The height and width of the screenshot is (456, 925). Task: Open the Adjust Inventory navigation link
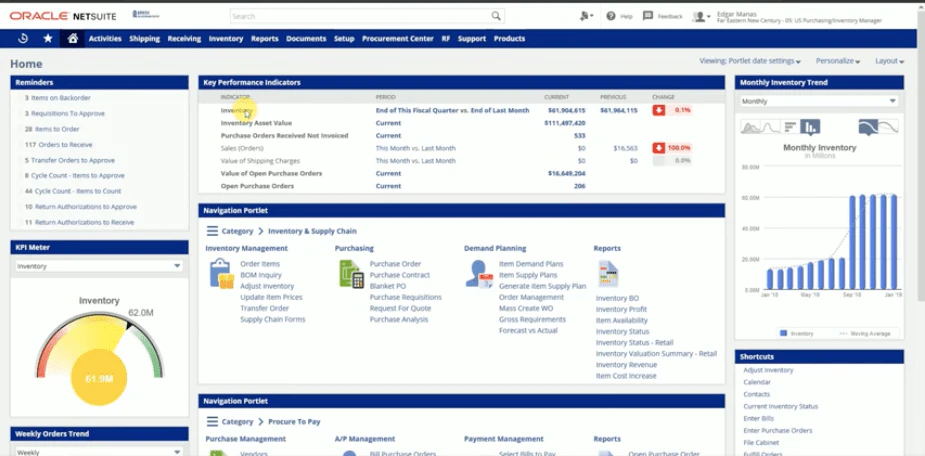(x=267, y=286)
